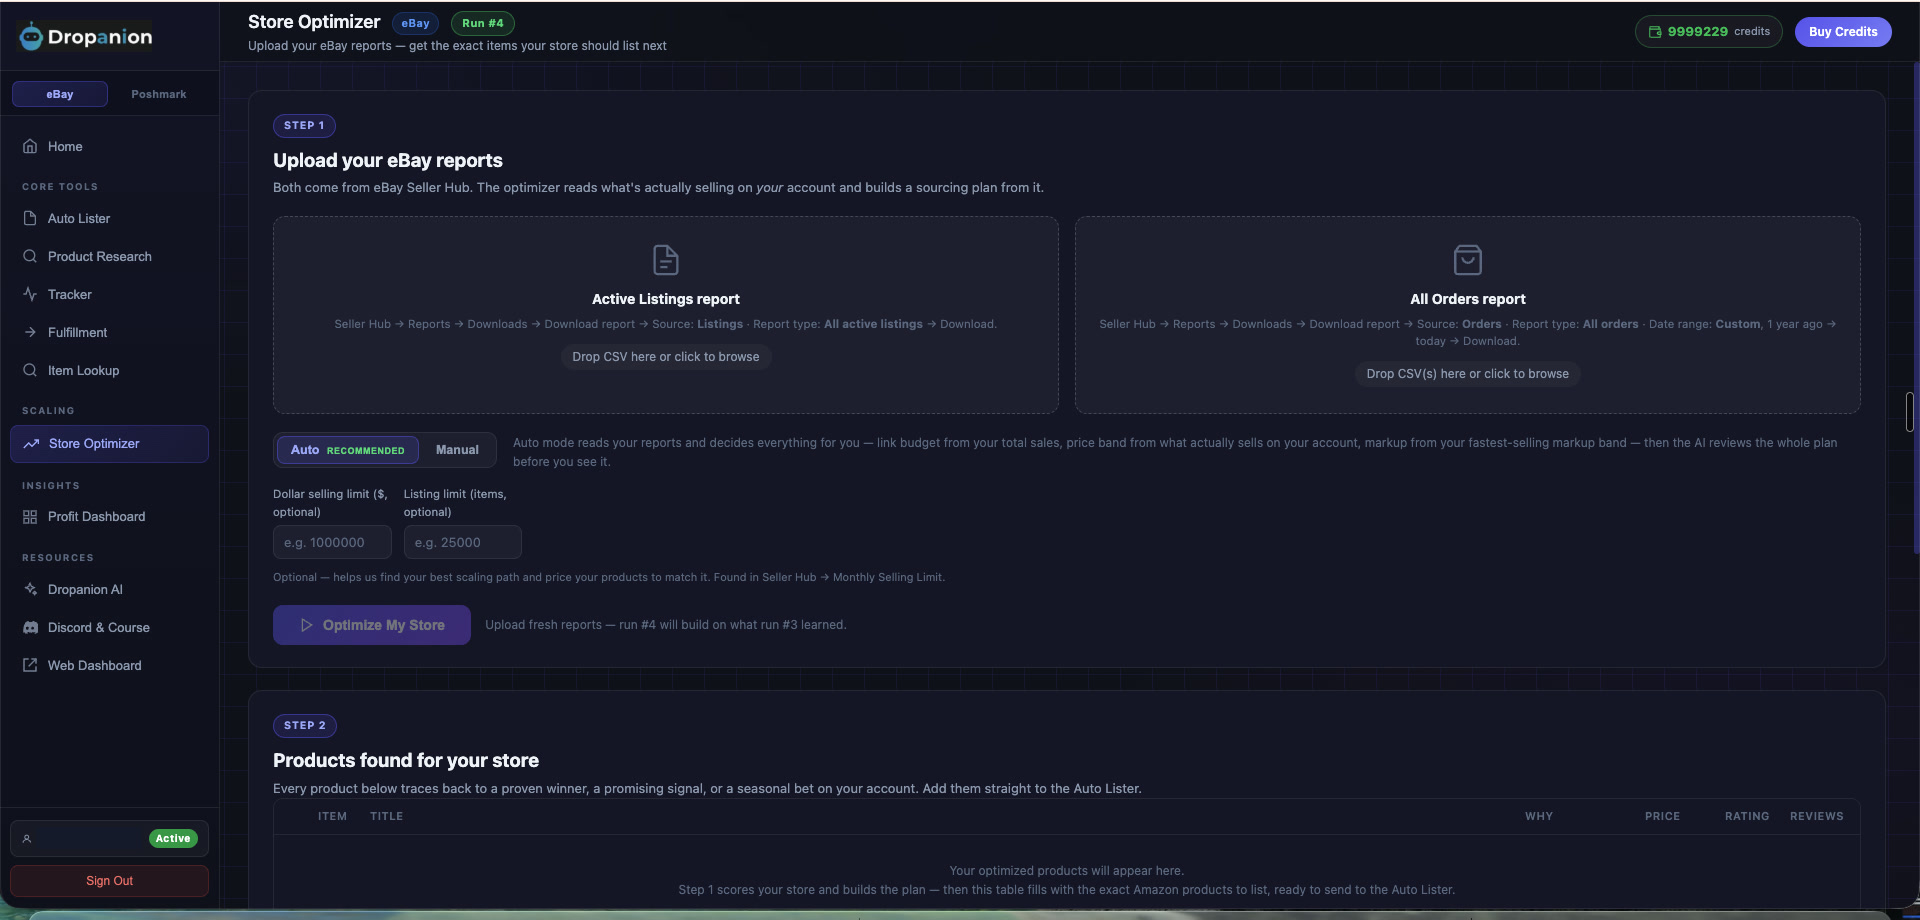This screenshot has height=920, width=1920.
Task: Click the Store Optimizer trend icon
Action: (31, 444)
